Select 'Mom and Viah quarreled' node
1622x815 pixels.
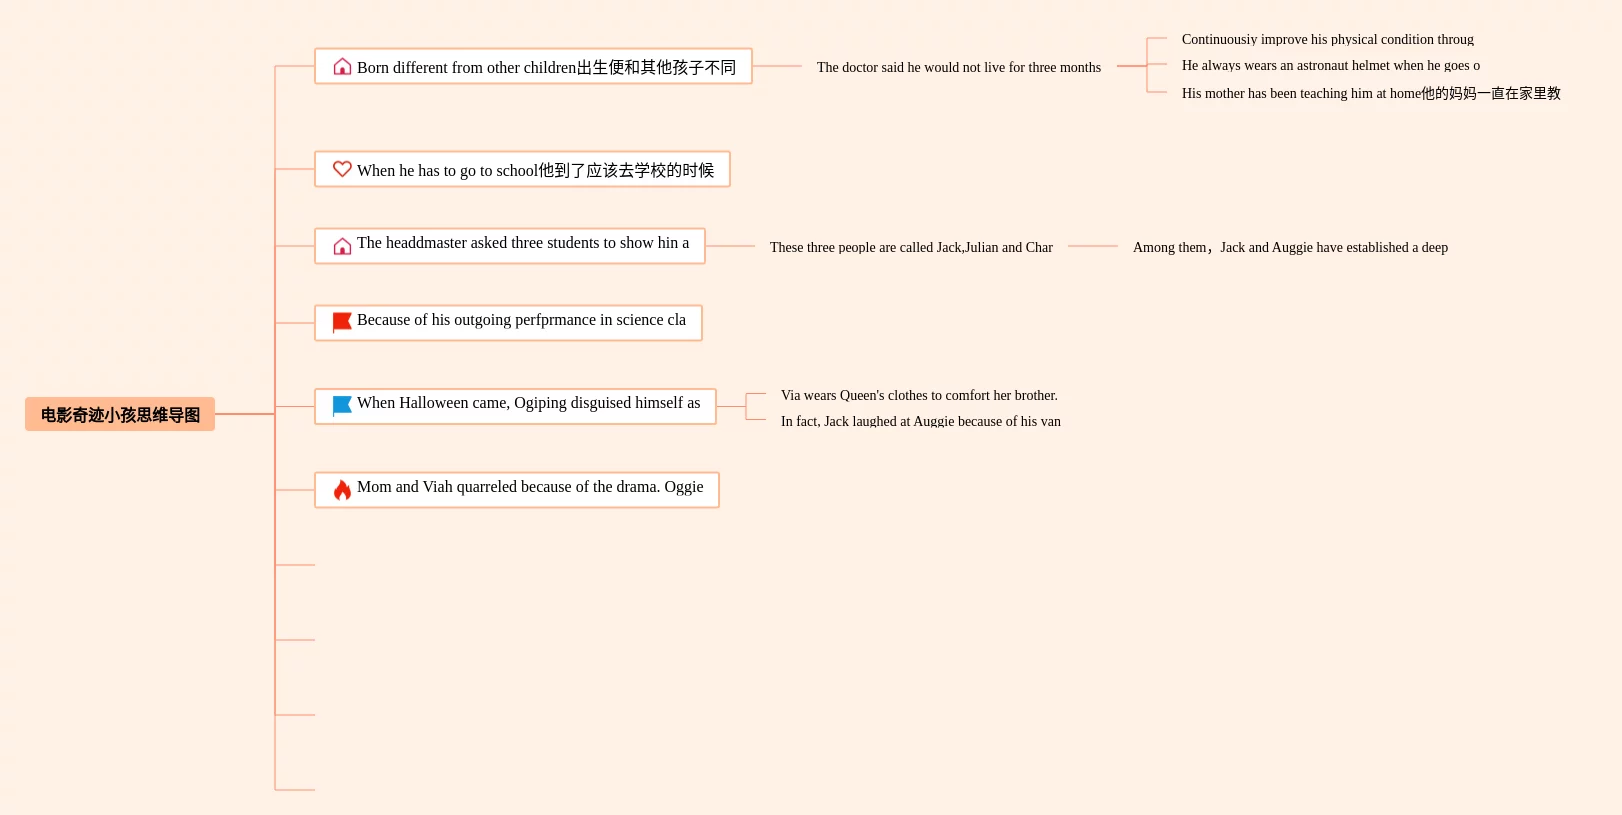[x=517, y=490]
